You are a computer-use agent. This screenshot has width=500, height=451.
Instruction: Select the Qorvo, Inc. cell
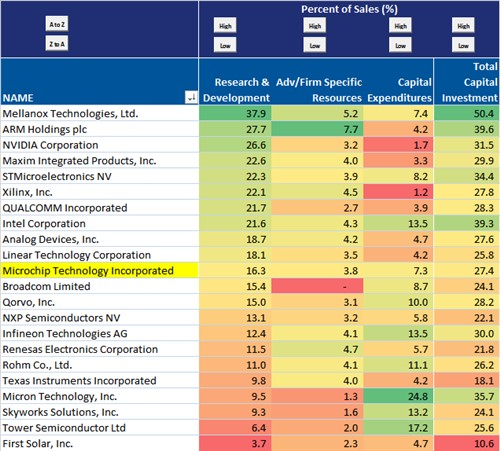[99, 302]
